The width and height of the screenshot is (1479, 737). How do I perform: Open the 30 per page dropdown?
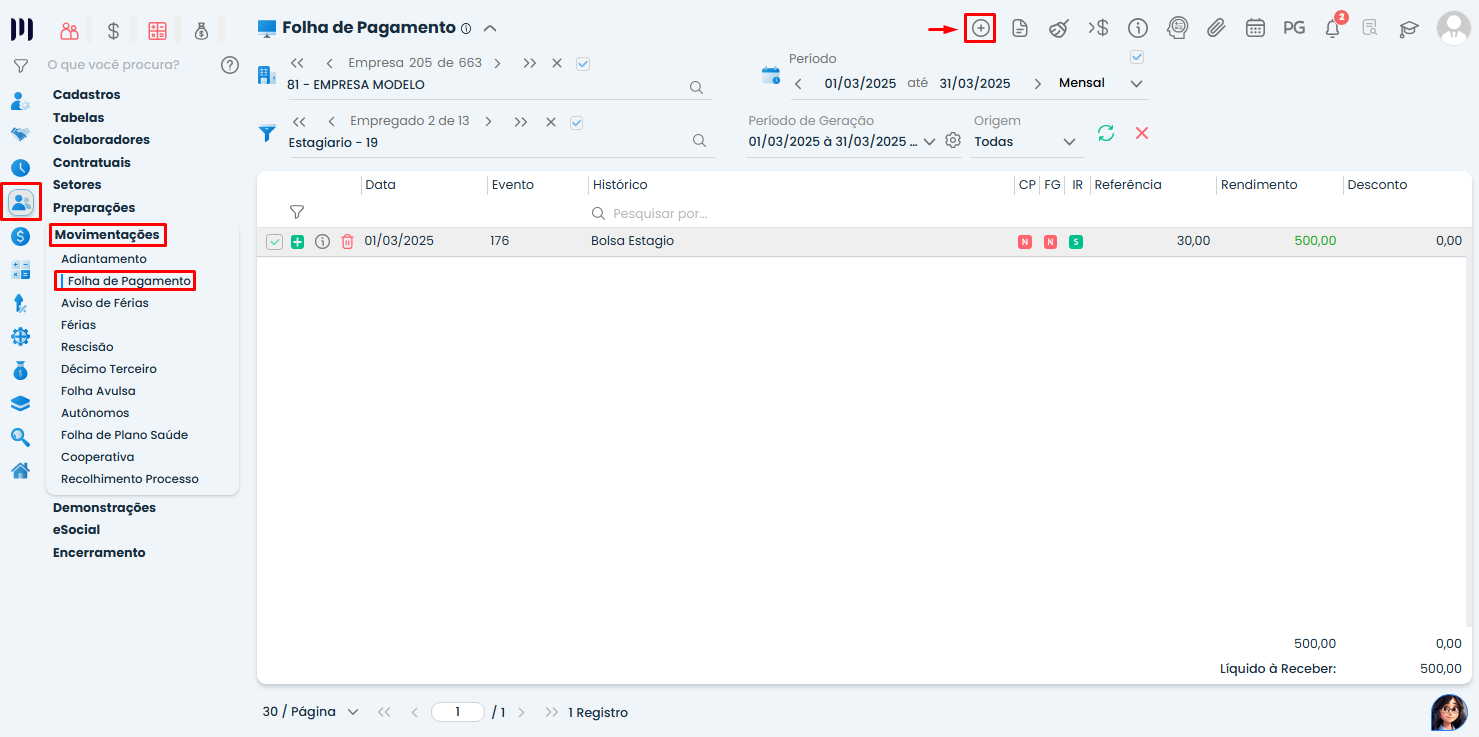click(352, 712)
